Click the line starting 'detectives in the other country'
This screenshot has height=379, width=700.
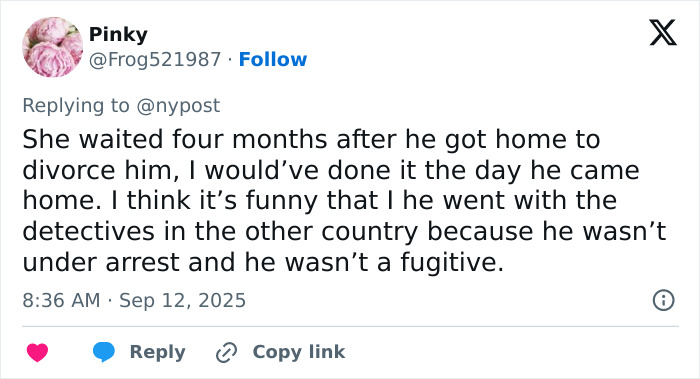click(344, 231)
